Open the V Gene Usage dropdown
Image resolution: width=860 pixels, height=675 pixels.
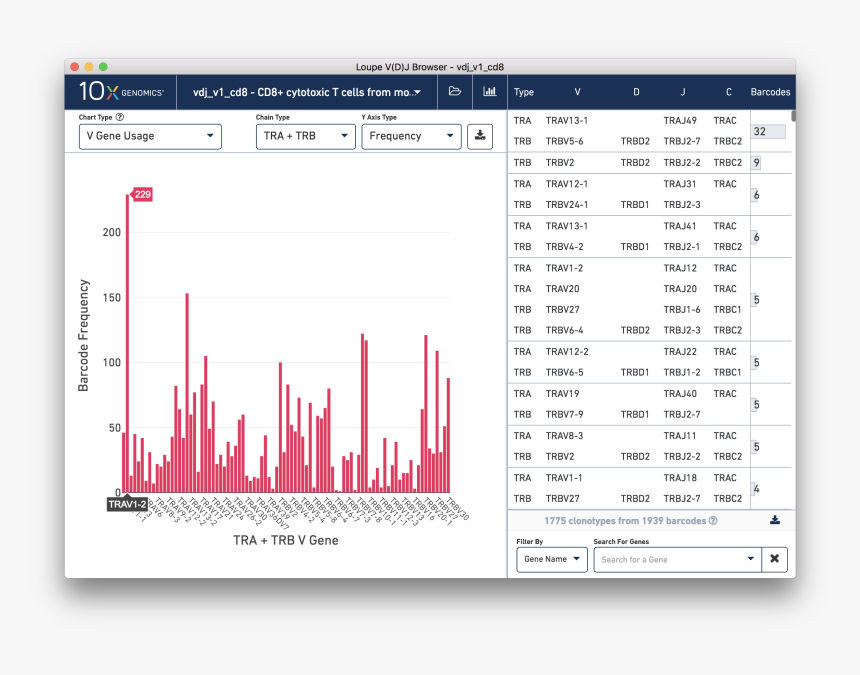tap(150, 136)
